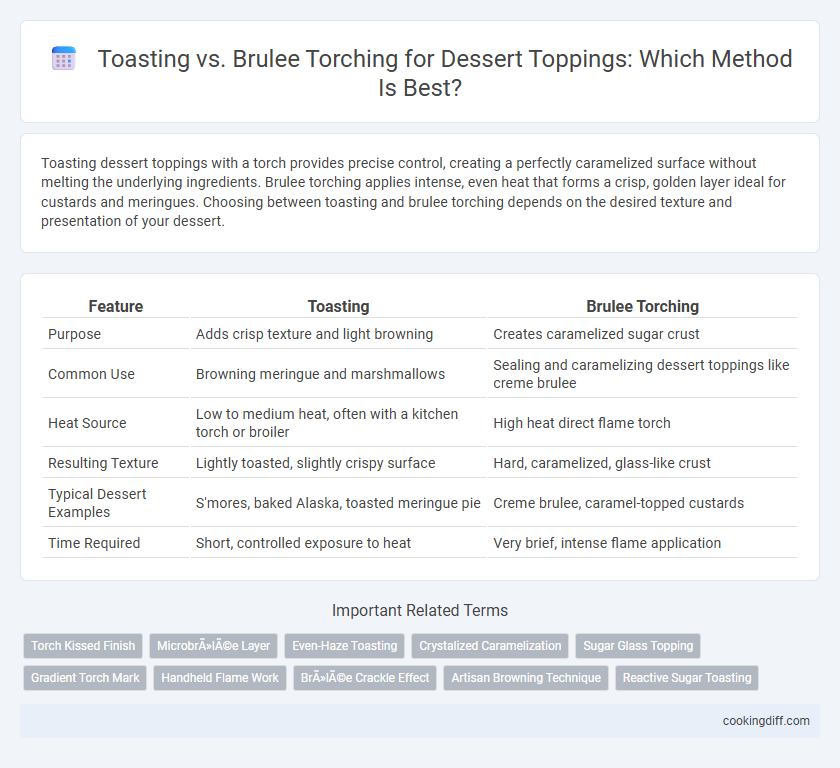The width and height of the screenshot is (840, 768).
Task: Click the Resulting Texture row label
Action: (x=103, y=463)
